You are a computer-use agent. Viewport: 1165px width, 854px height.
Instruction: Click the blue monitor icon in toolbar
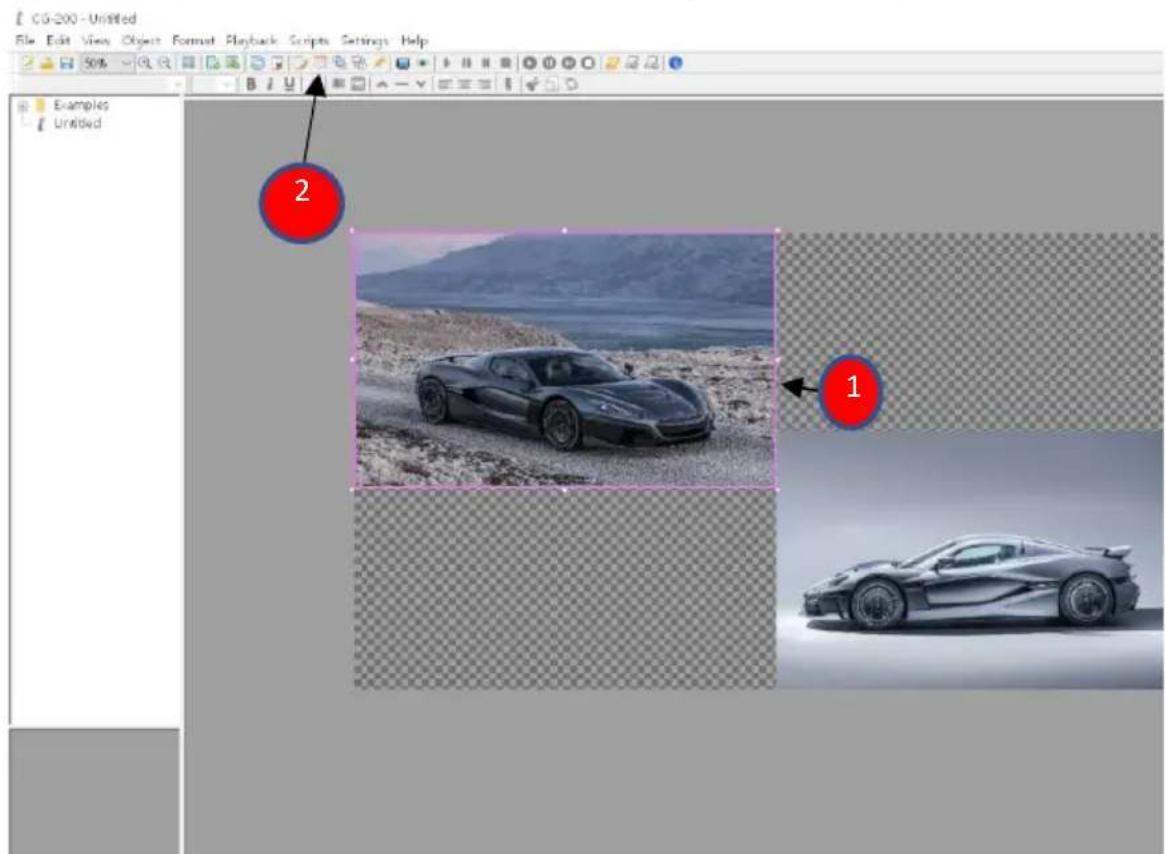(403, 63)
